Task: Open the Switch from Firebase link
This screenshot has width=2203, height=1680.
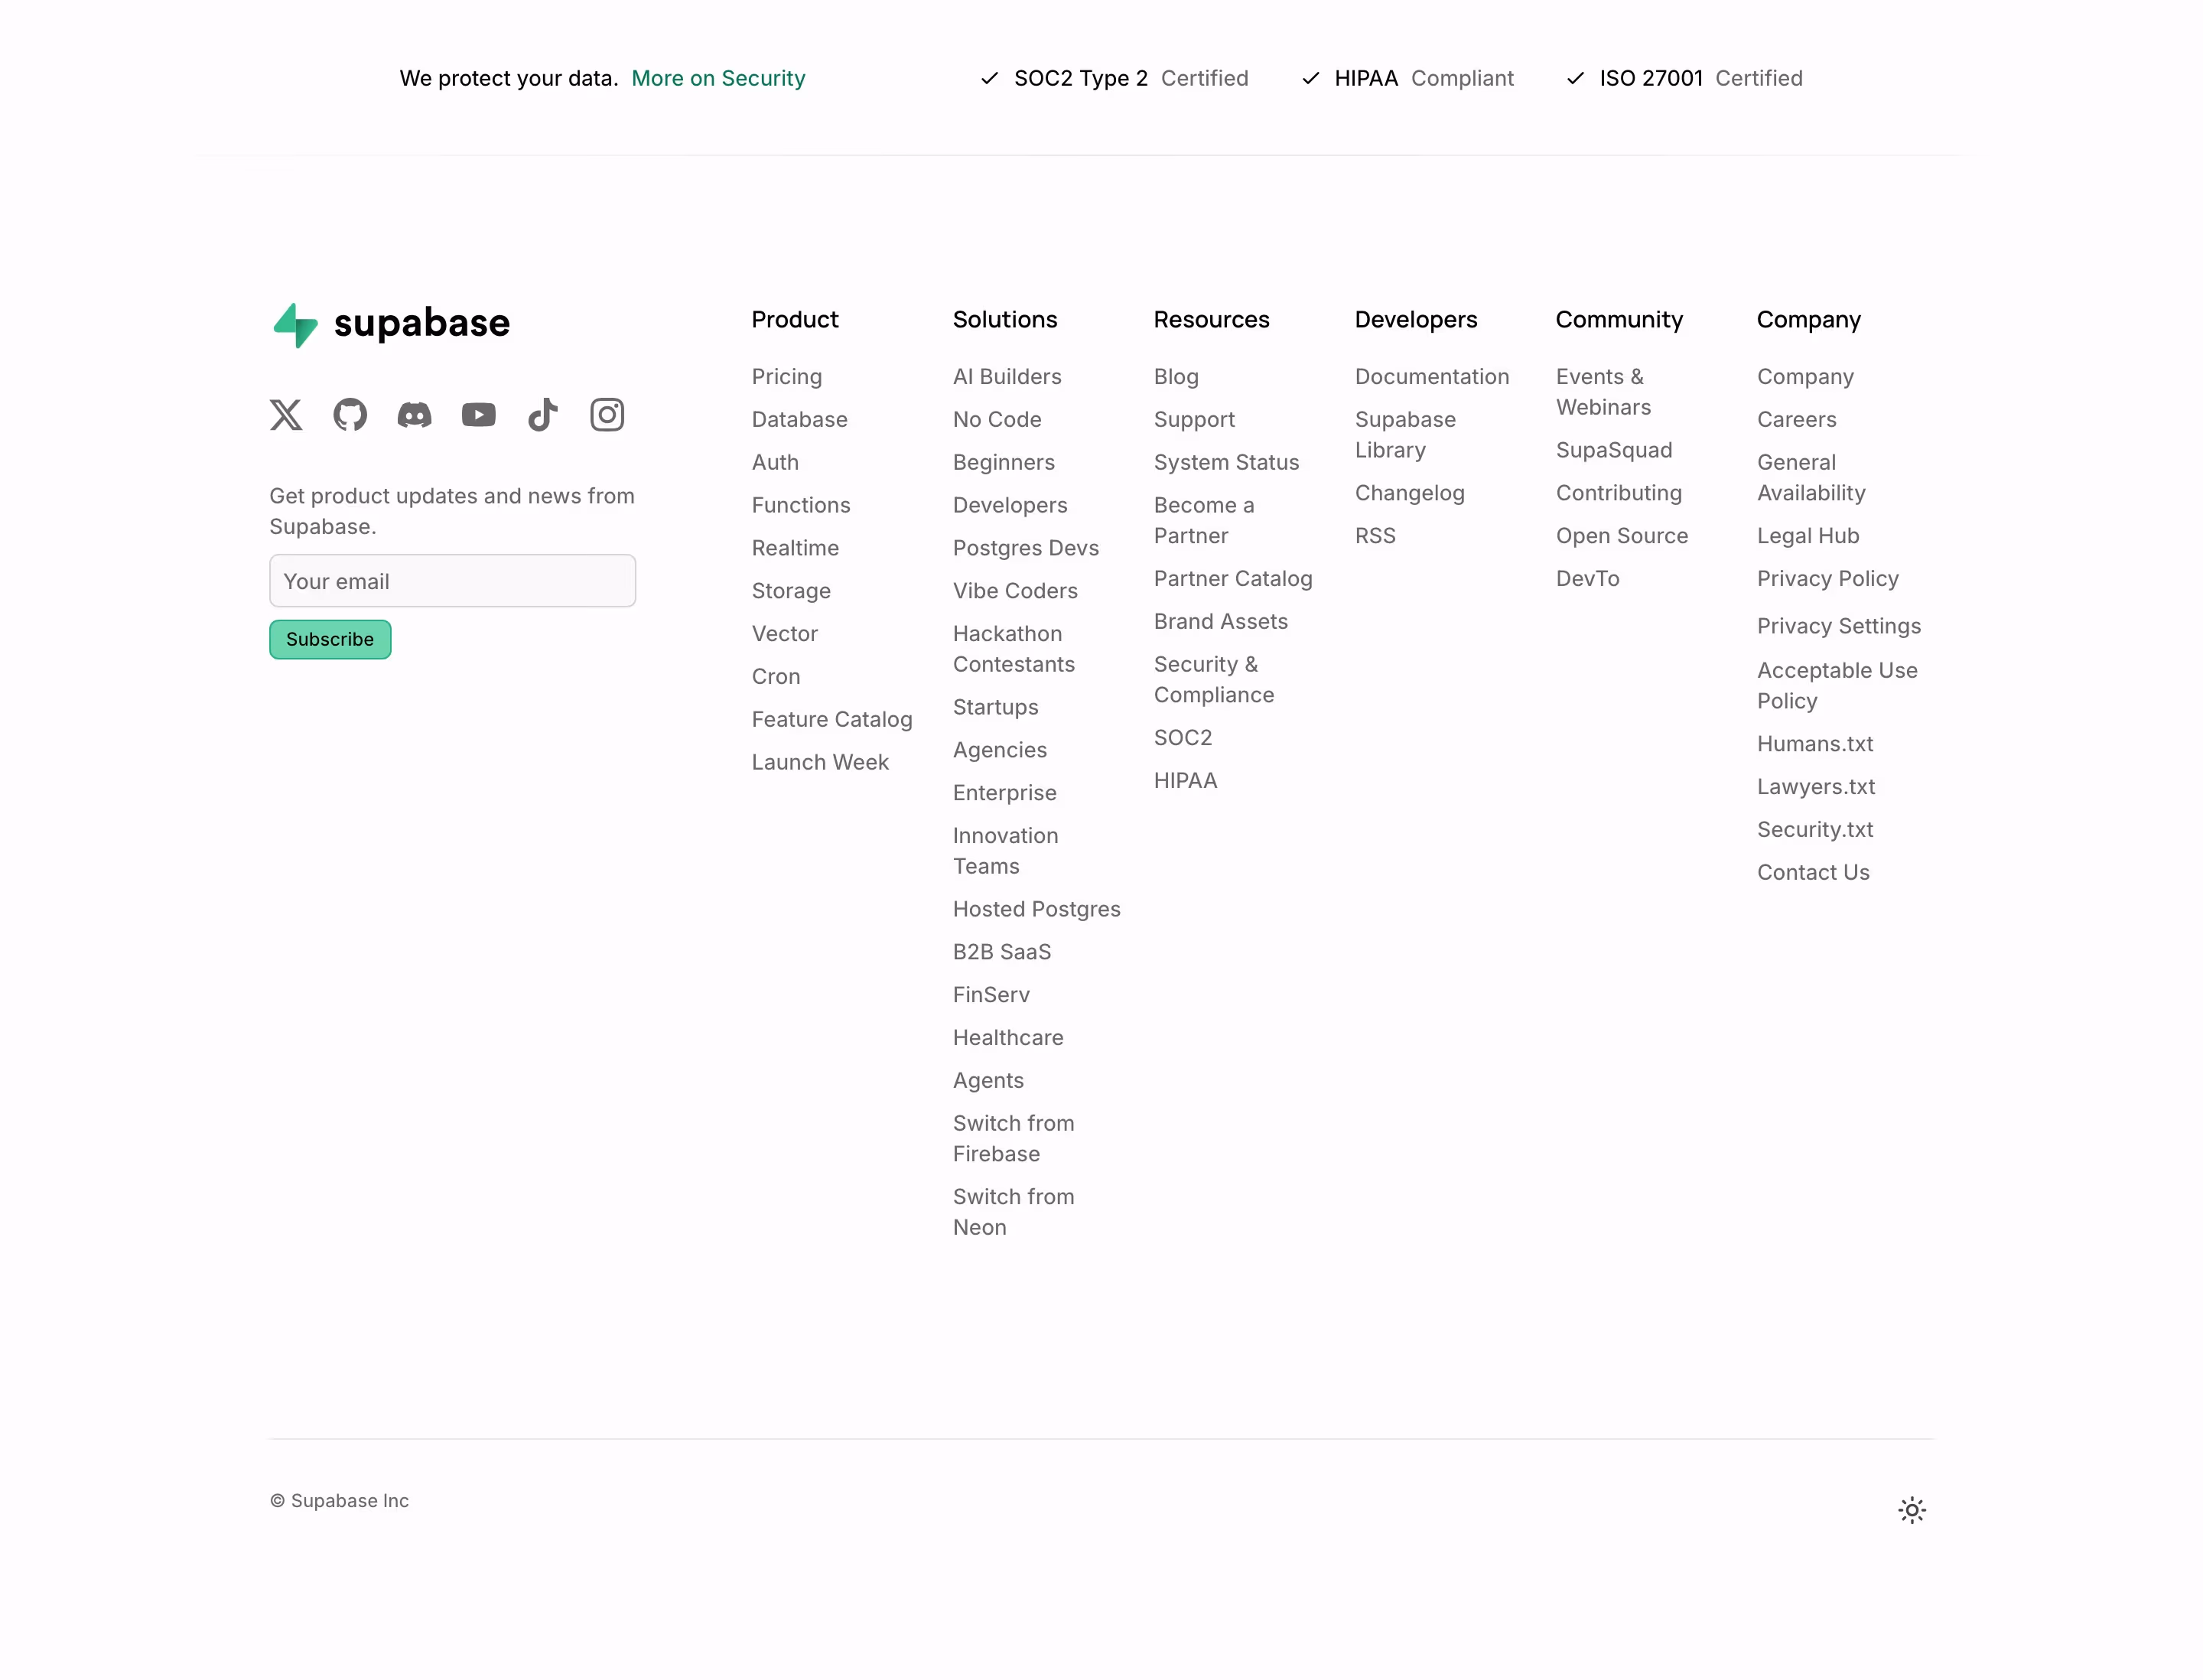Action: pos(1014,1139)
